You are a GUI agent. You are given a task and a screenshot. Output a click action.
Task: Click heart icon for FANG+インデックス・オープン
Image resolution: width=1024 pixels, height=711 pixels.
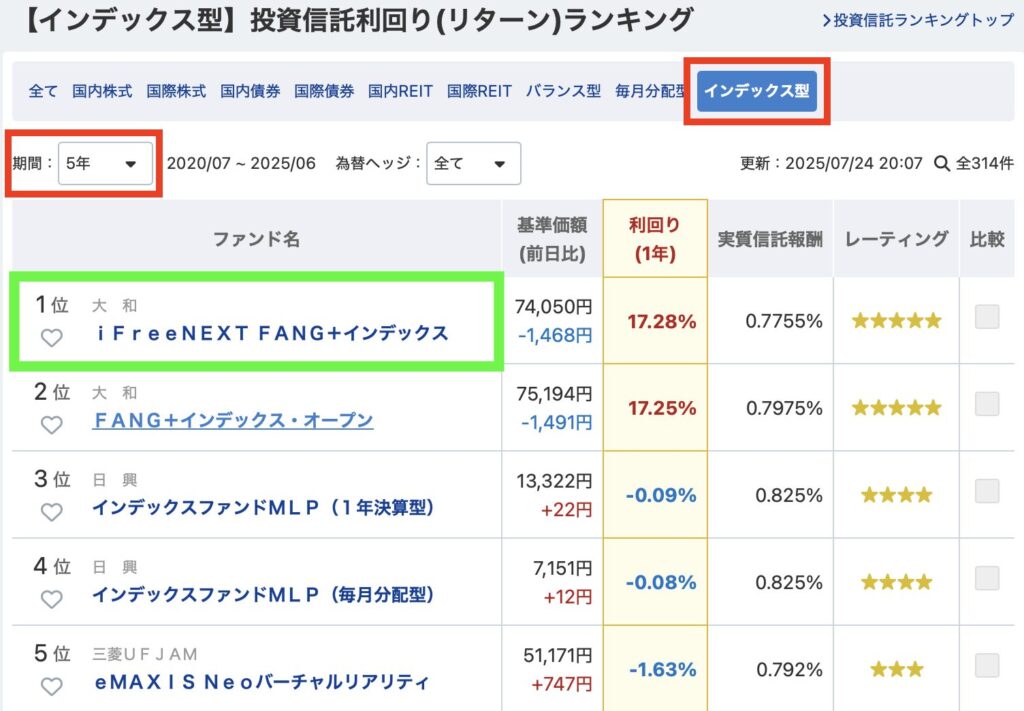51,425
